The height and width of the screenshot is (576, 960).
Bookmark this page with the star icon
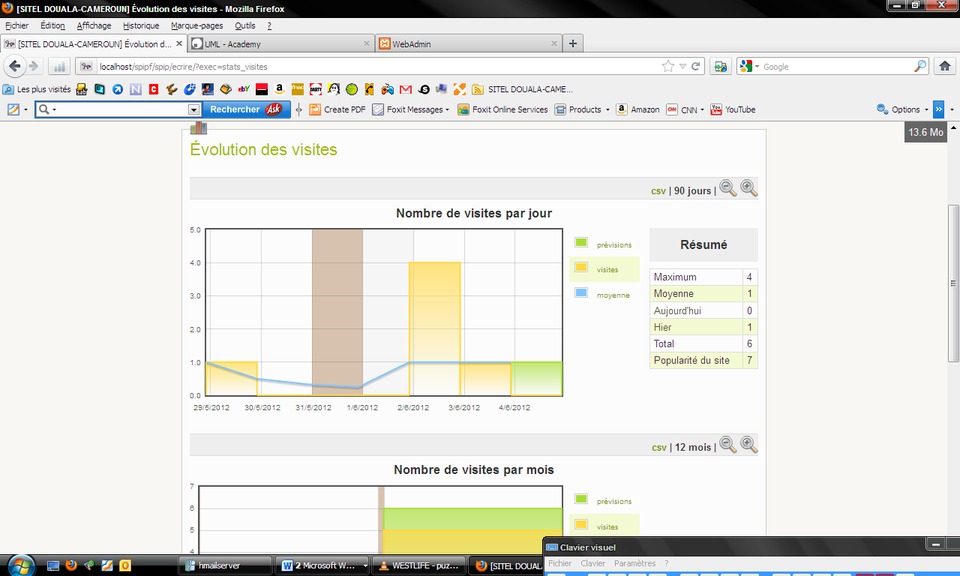pyautogui.click(x=668, y=66)
